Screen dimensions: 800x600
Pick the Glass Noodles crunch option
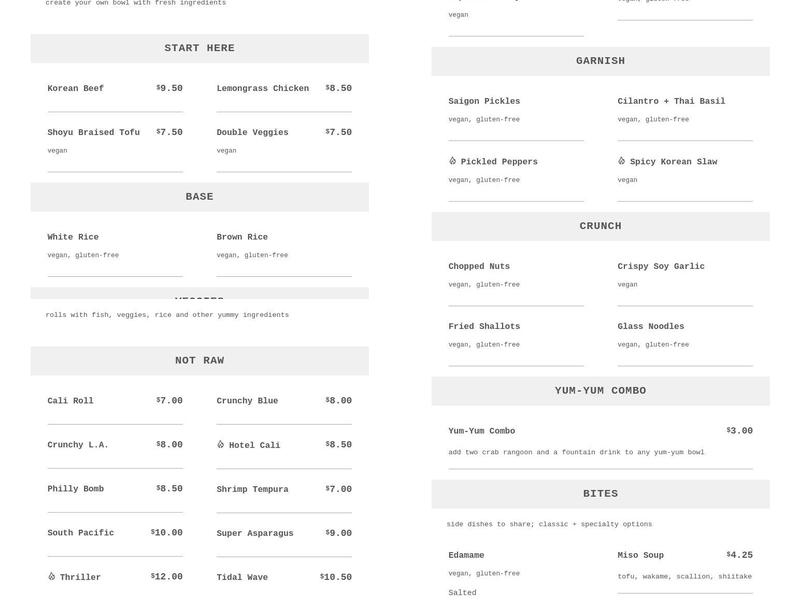[x=650, y=327]
